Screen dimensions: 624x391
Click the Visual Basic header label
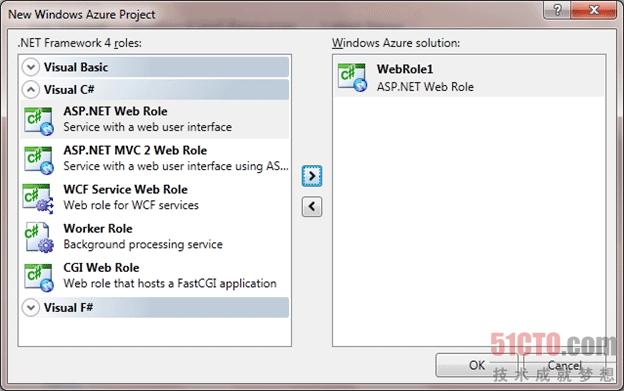click(76, 67)
